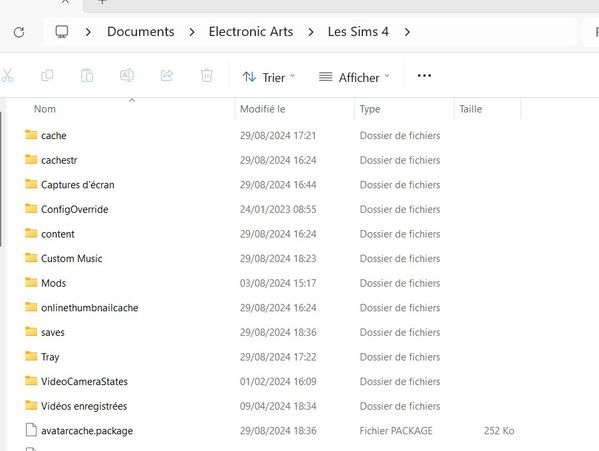Click the Copy toolbar icon
The height and width of the screenshot is (451, 599).
pos(47,76)
